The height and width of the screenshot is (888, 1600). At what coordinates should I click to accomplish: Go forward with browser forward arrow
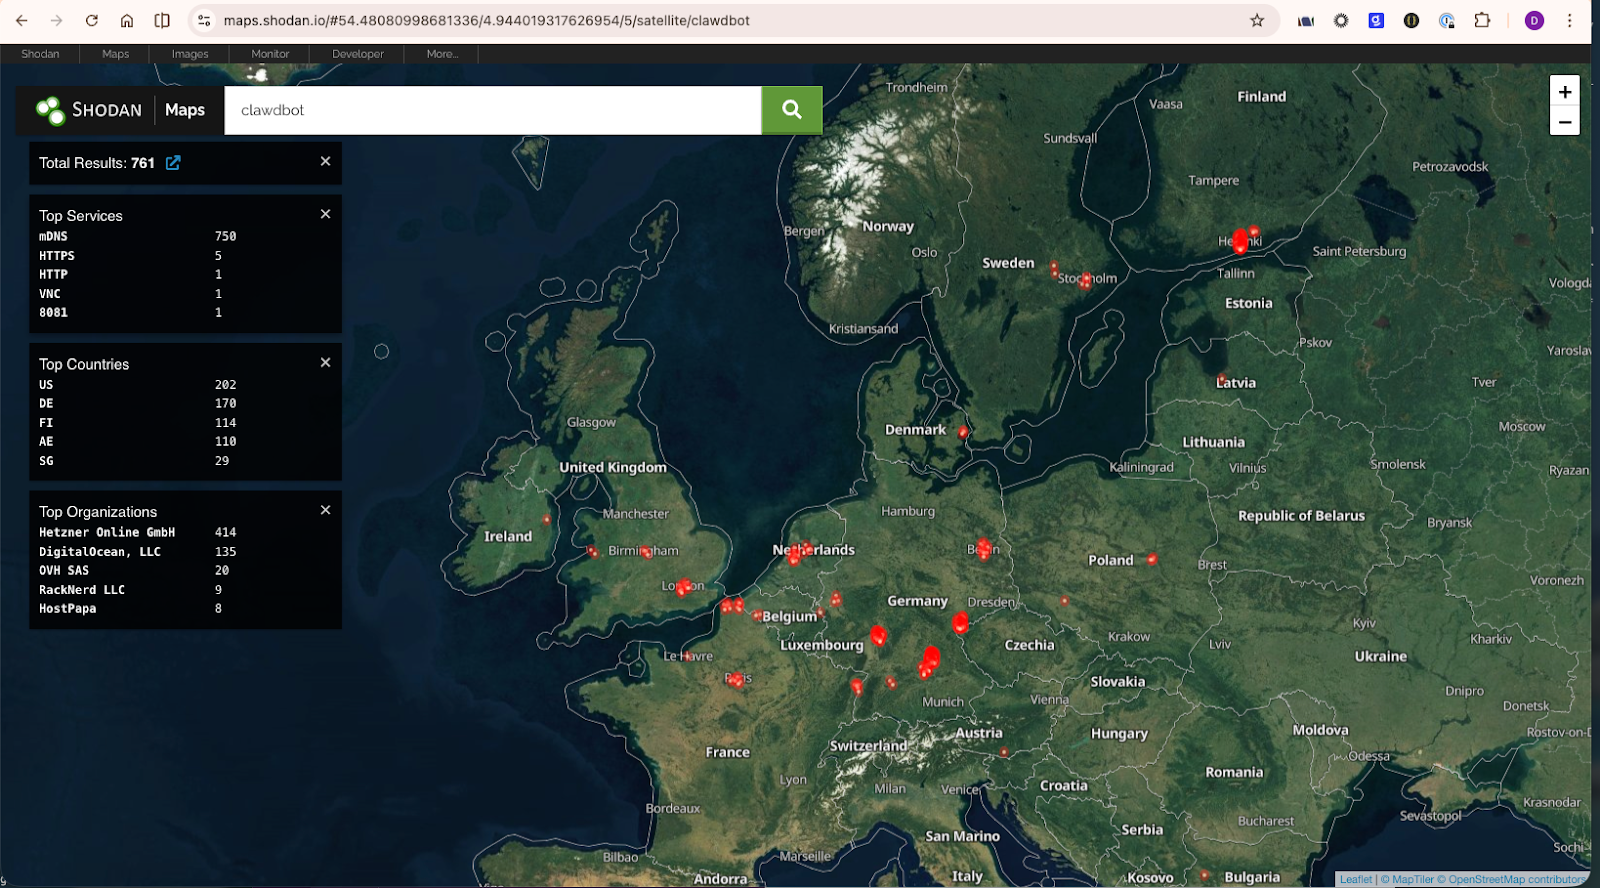click(56, 20)
